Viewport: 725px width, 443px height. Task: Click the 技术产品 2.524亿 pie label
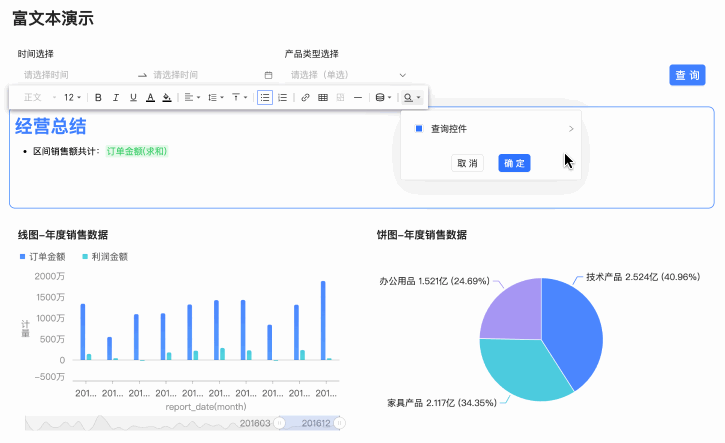[643, 277]
